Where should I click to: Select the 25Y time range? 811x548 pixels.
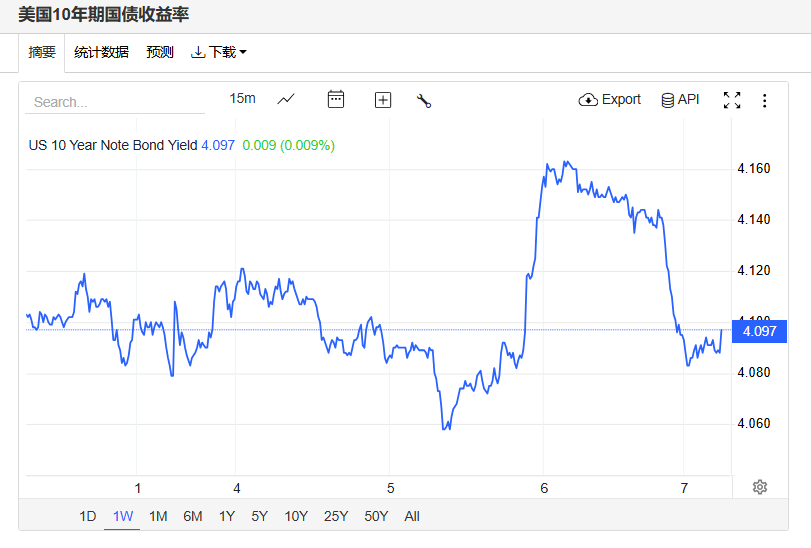point(336,516)
